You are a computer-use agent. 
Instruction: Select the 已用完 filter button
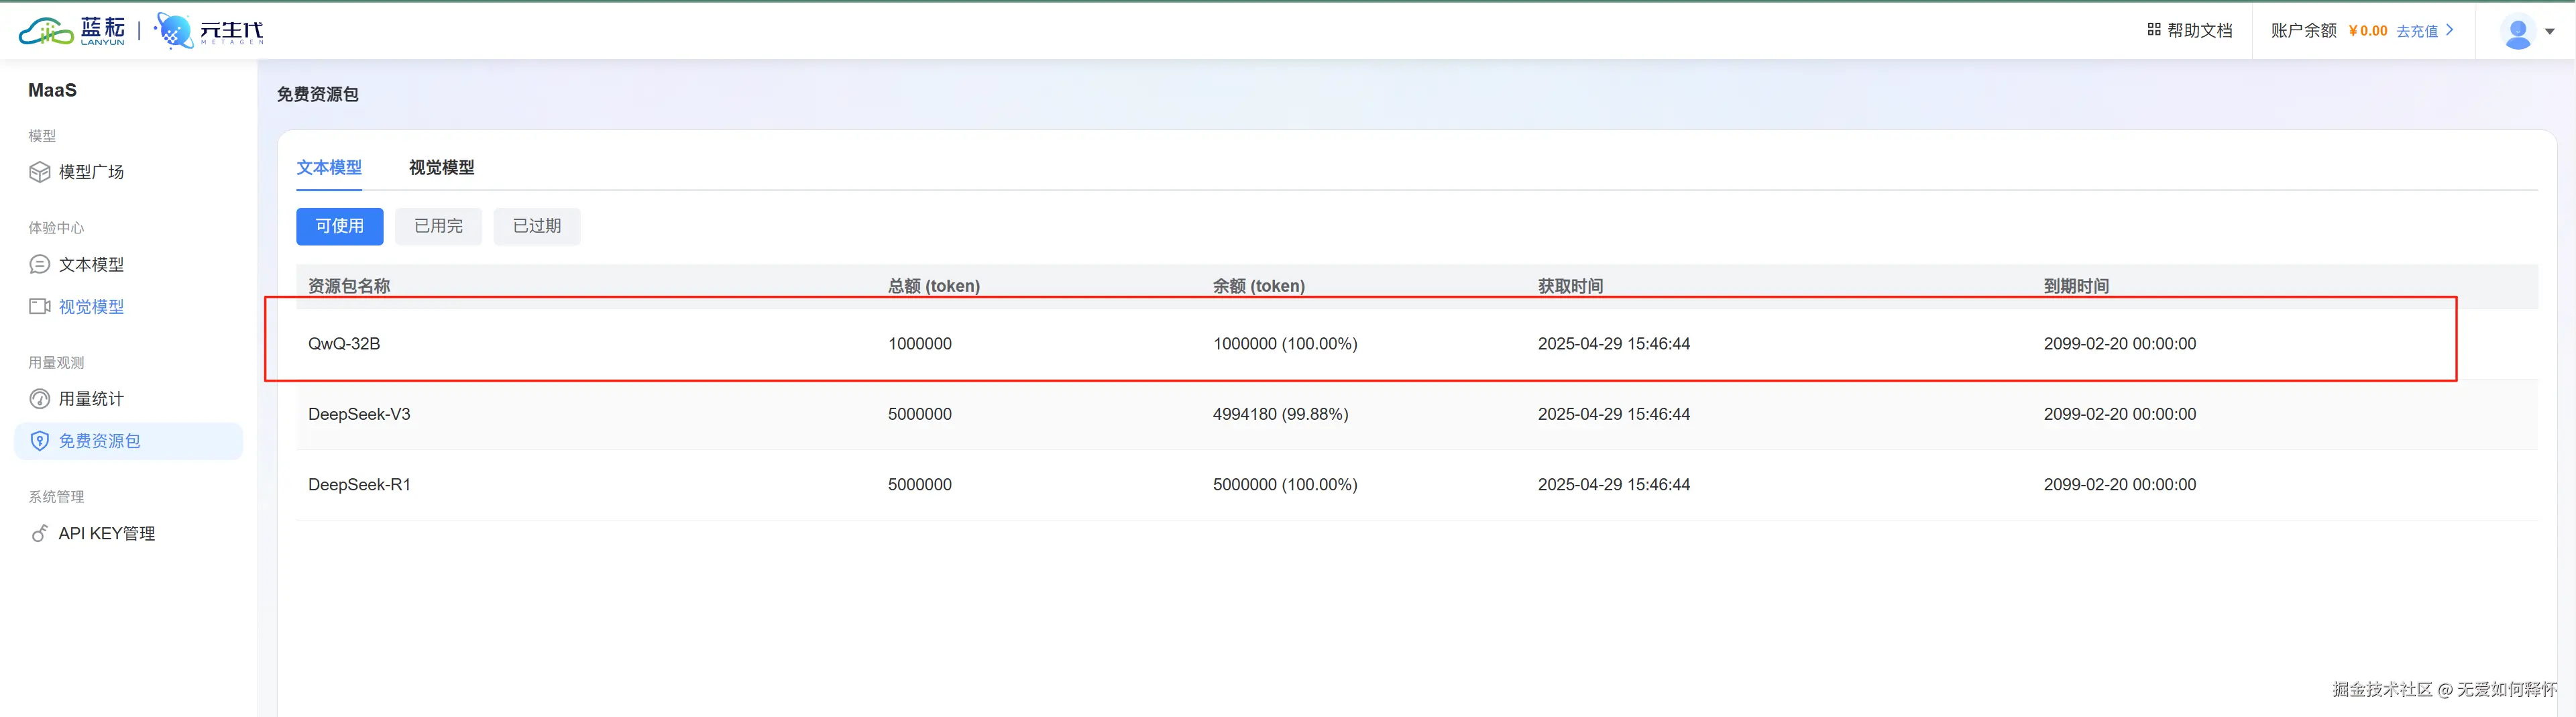coord(438,226)
